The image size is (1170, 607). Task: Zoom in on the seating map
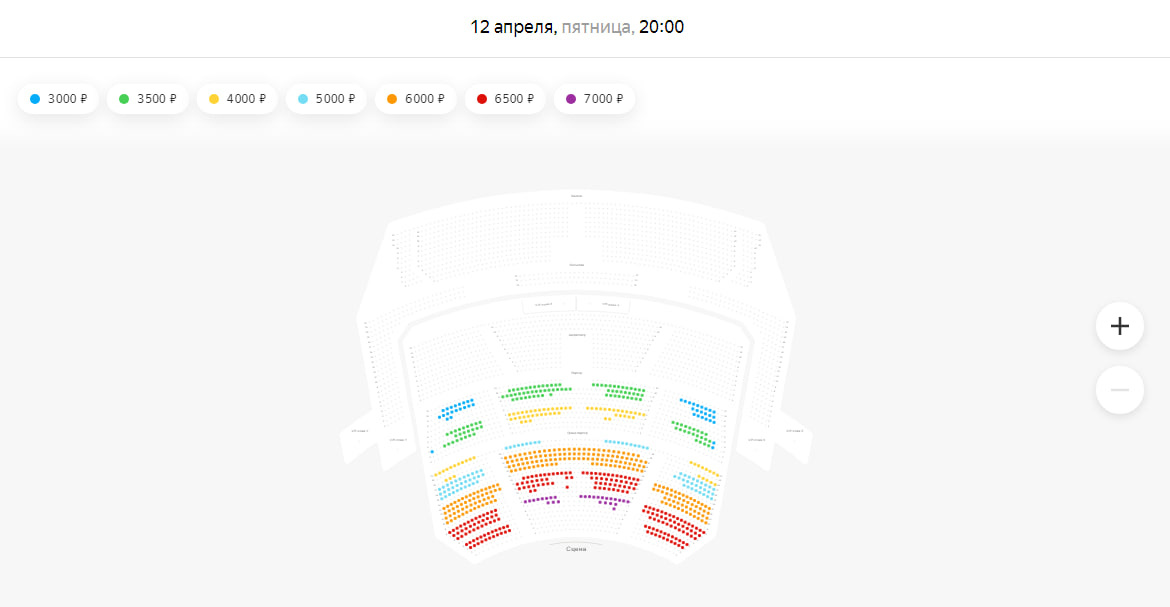pyautogui.click(x=1119, y=326)
